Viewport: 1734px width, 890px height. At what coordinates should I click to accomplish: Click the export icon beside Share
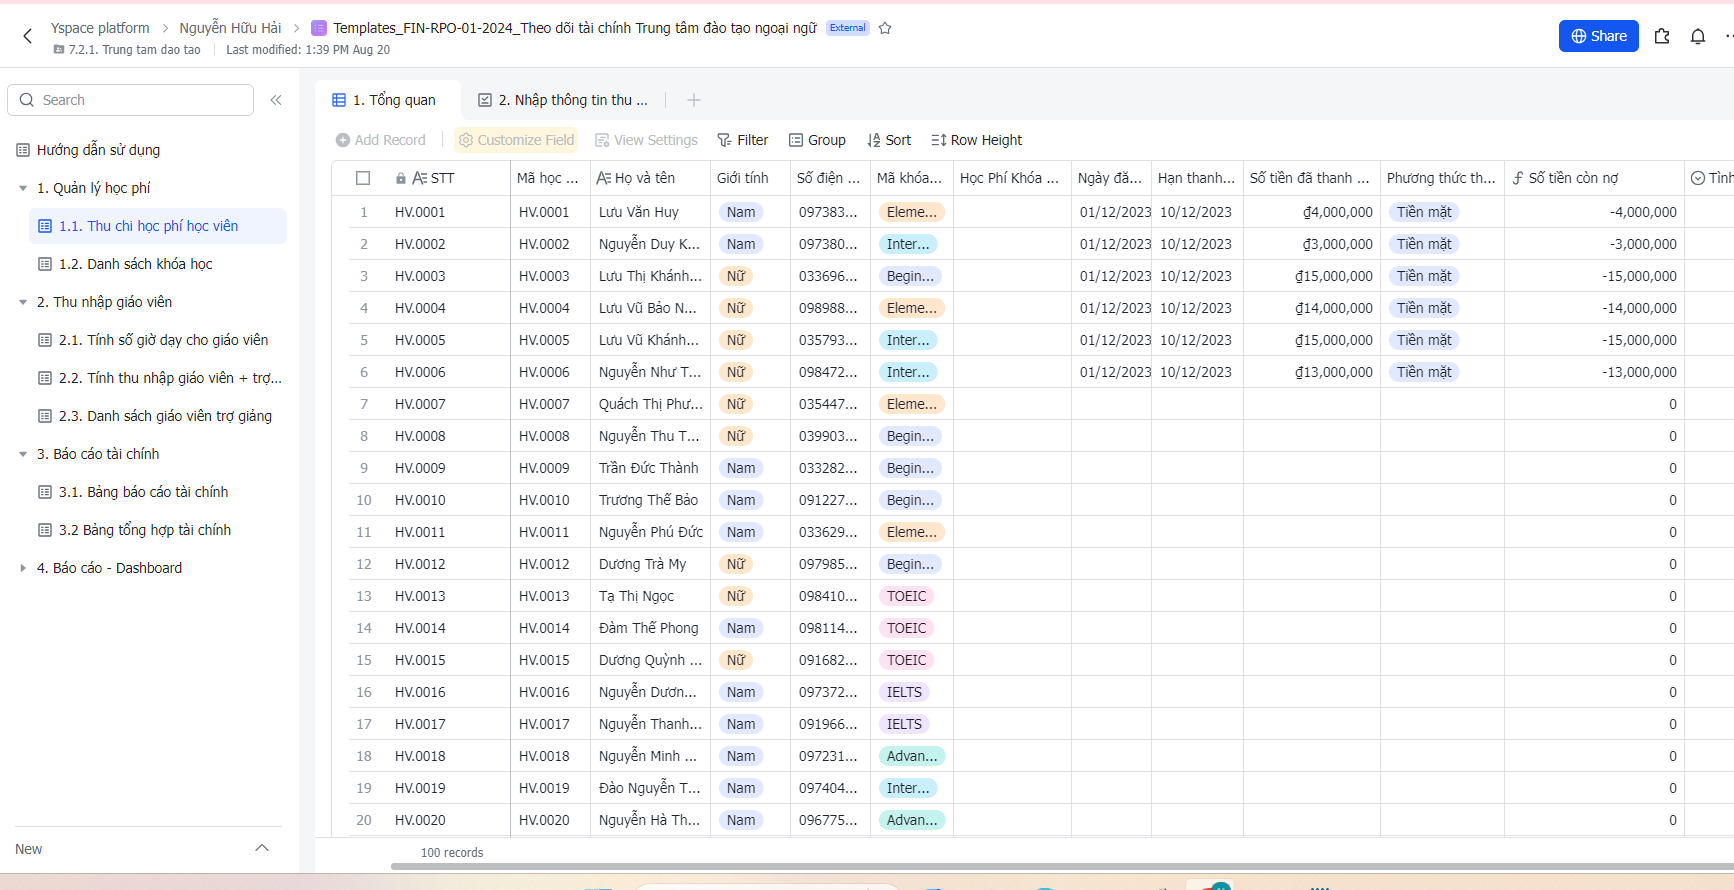click(1662, 36)
